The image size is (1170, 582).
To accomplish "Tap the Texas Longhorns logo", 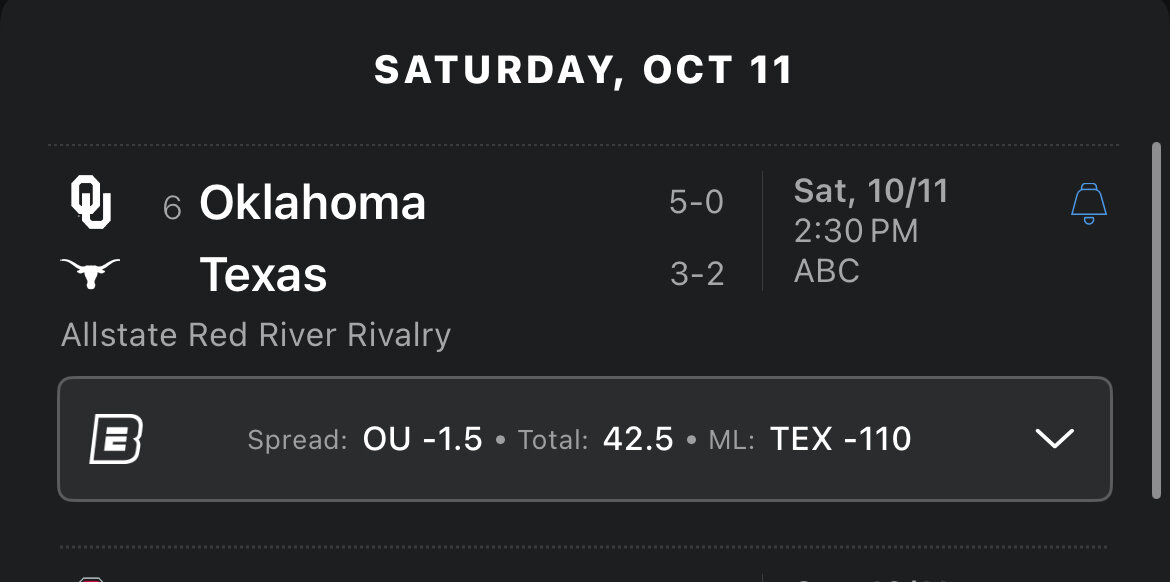I will [90, 273].
